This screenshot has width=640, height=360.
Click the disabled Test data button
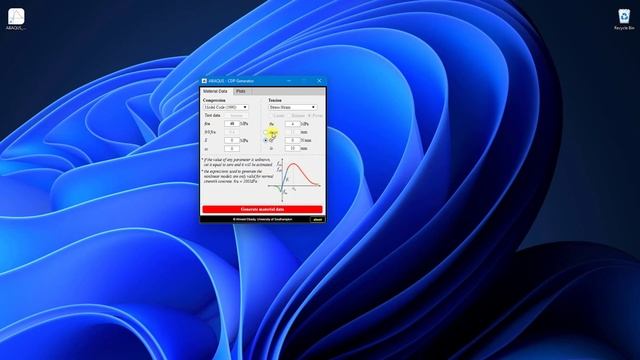click(236, 116)
